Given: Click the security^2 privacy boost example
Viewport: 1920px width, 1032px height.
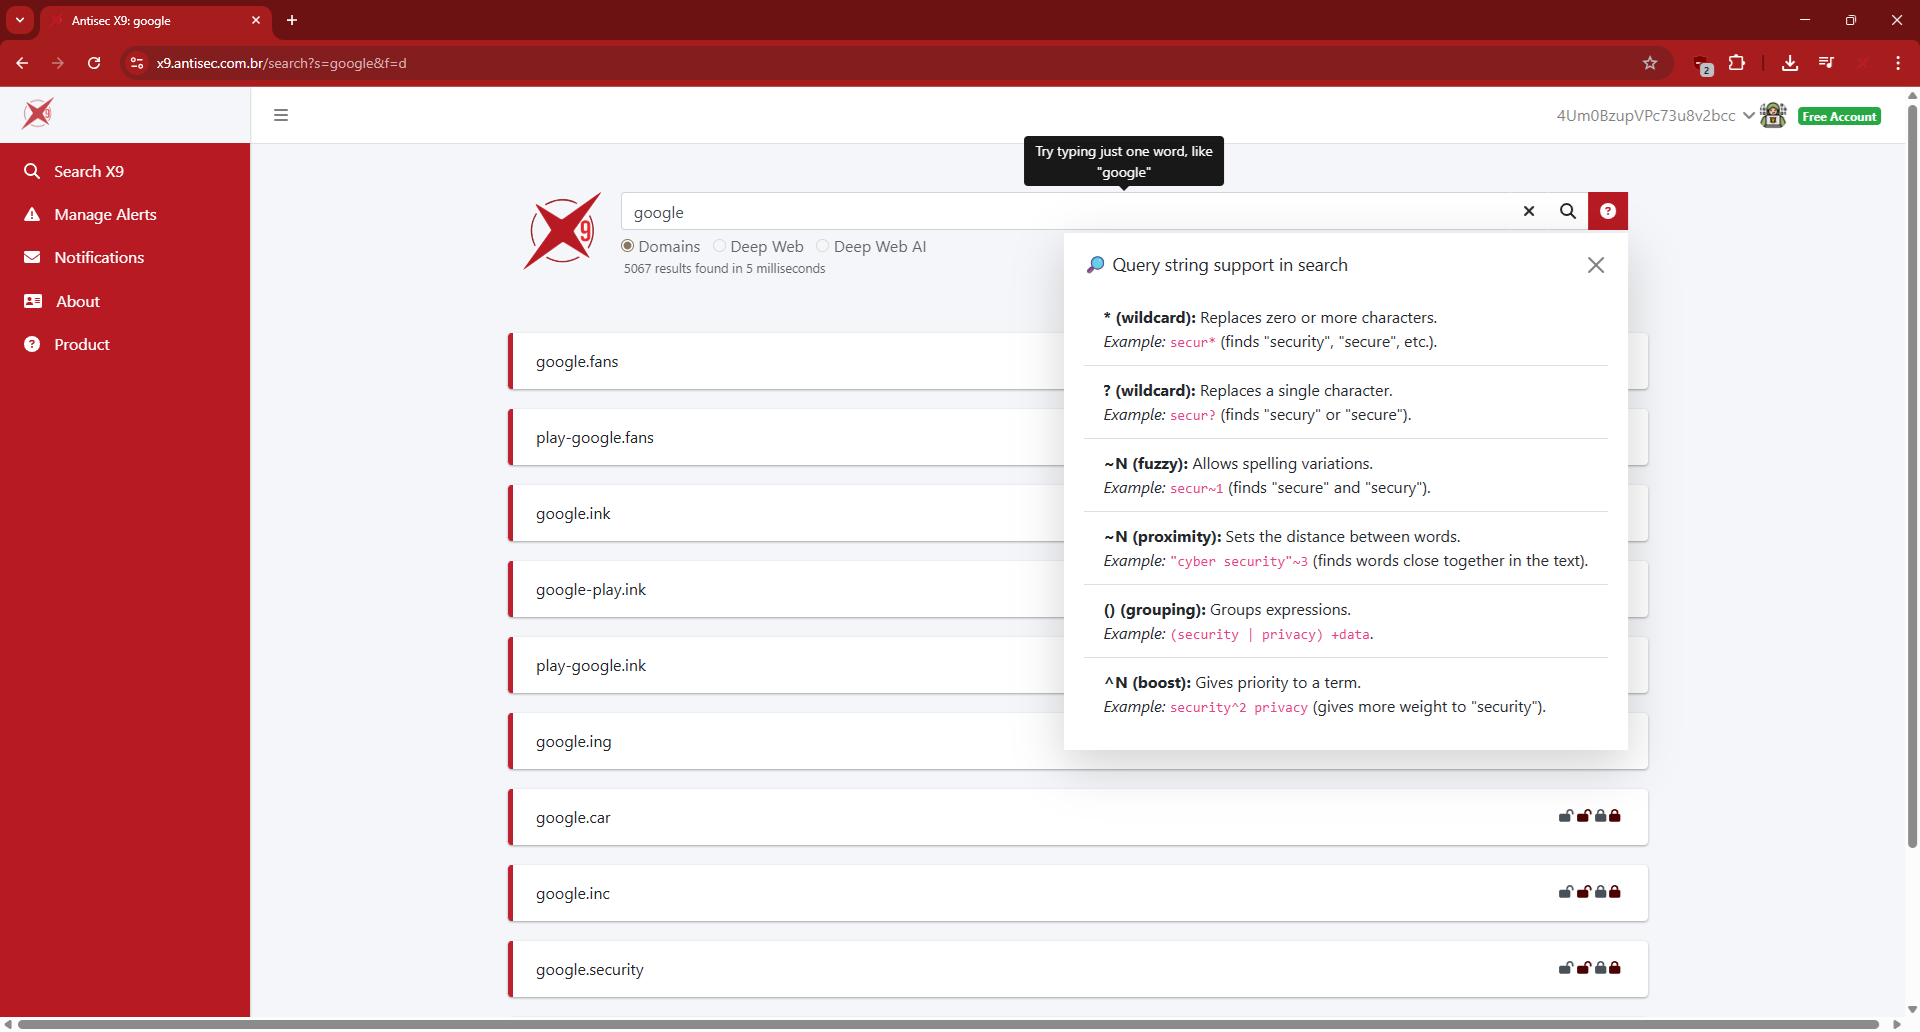Looking at the screenshot, I should [x=1238, y=707].
